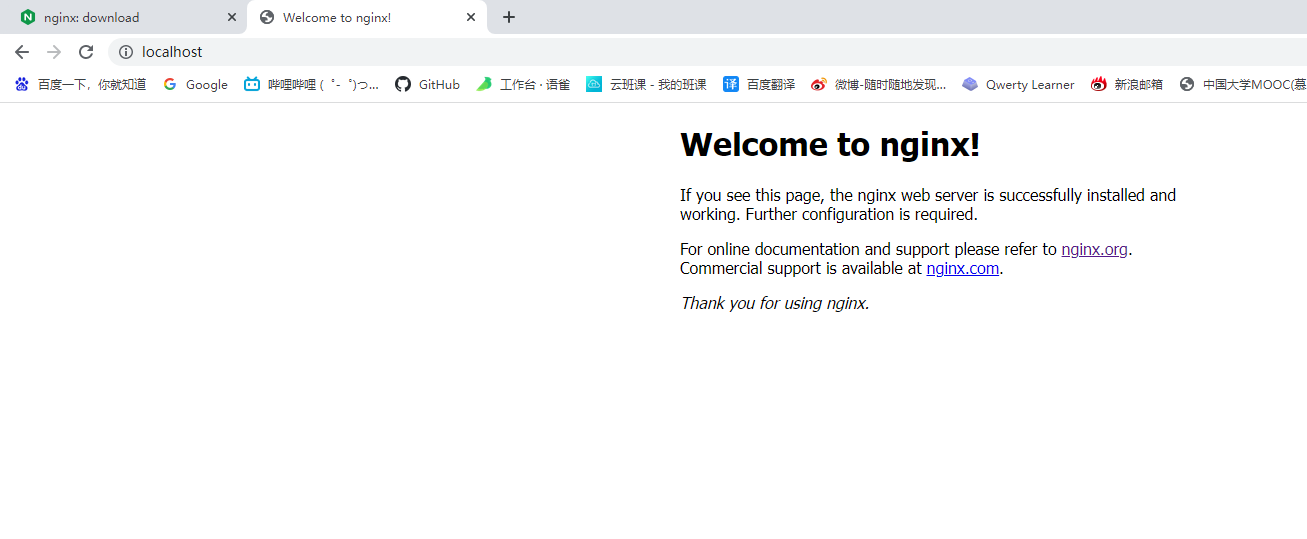This screenshot has height=539, width=1307.
Task: Close the 'nginx: download' tab
Action: pyautogui.click(x=232, y=17)
